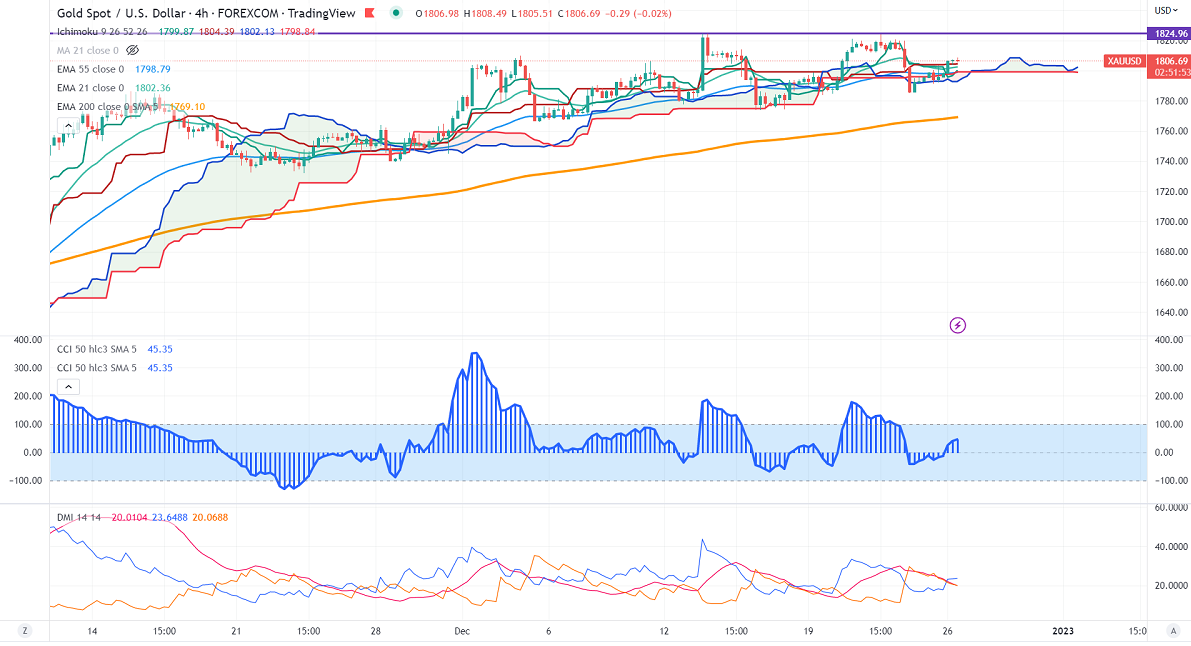Click the EMA 55 value 1798.79
1191x646 pixels.
click(x=153, y=69)
